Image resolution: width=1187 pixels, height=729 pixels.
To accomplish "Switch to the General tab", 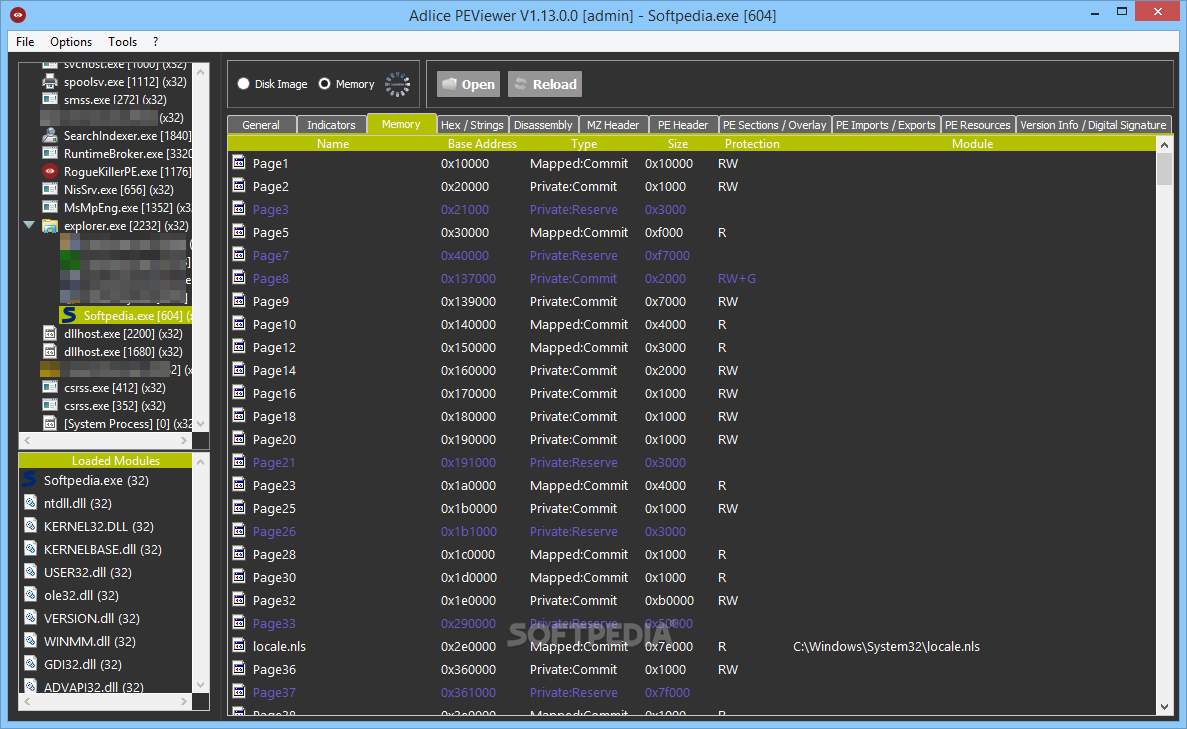I will (261, 125).
